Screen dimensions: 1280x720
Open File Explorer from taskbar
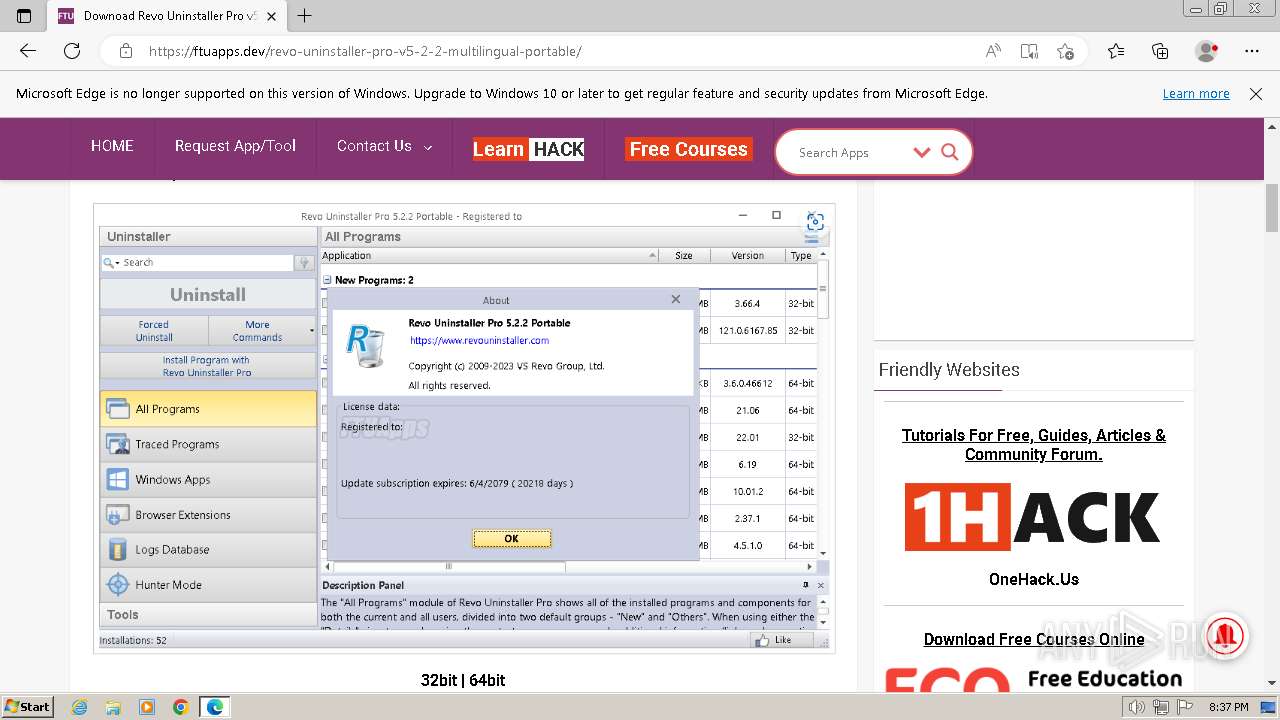click(x=113, y=707)
